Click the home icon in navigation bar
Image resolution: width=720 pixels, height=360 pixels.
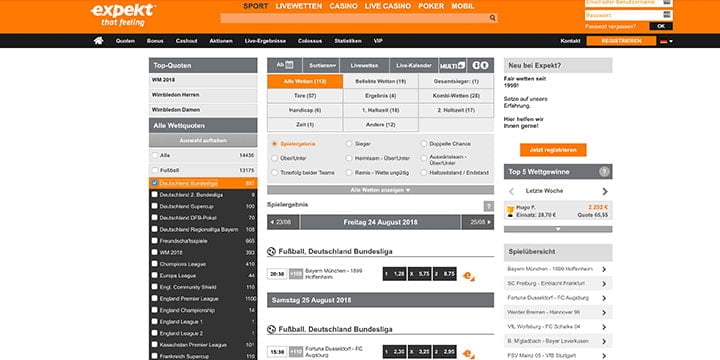[x=98, y=41]
